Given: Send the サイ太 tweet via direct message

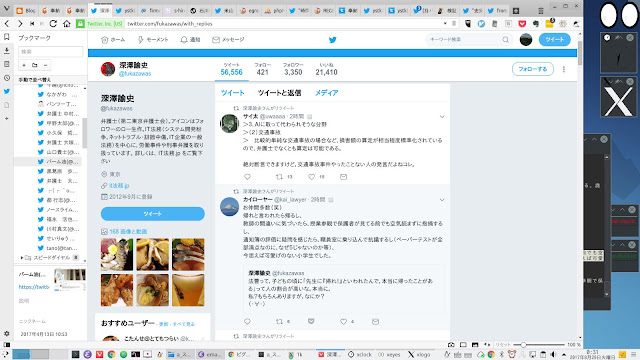Looking at the screenshot, I should pyautogui.click(x=343, y=177).
